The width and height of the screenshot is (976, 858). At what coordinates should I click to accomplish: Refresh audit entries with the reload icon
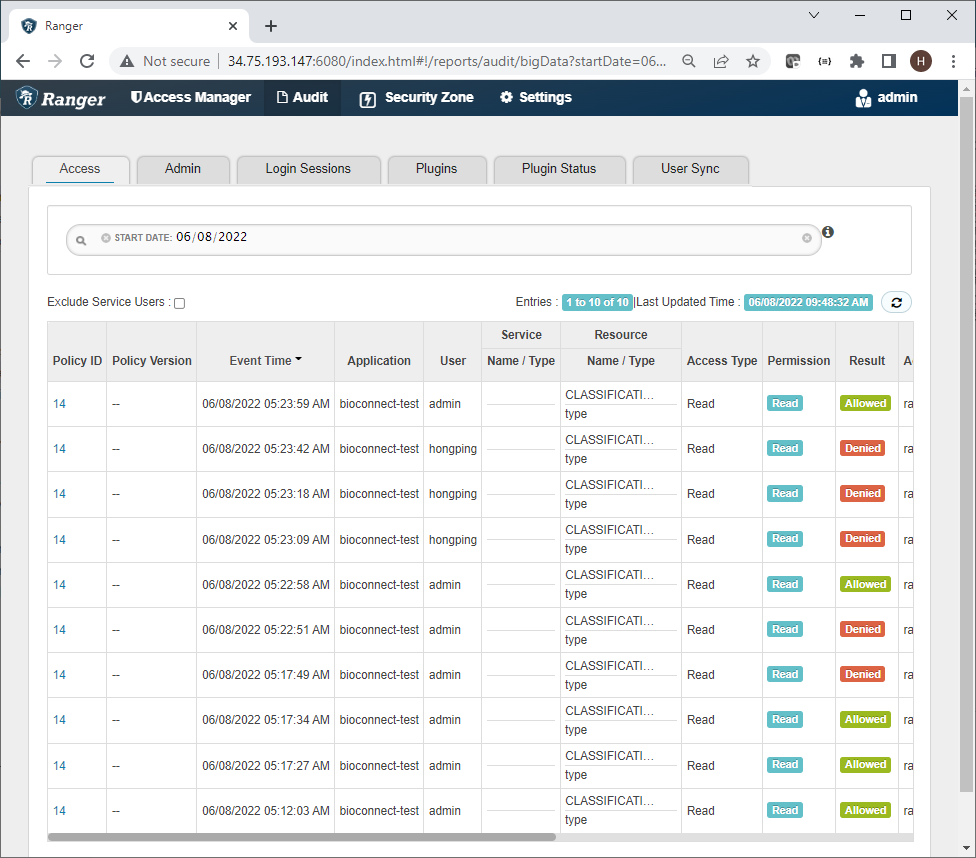coord(895,302)
